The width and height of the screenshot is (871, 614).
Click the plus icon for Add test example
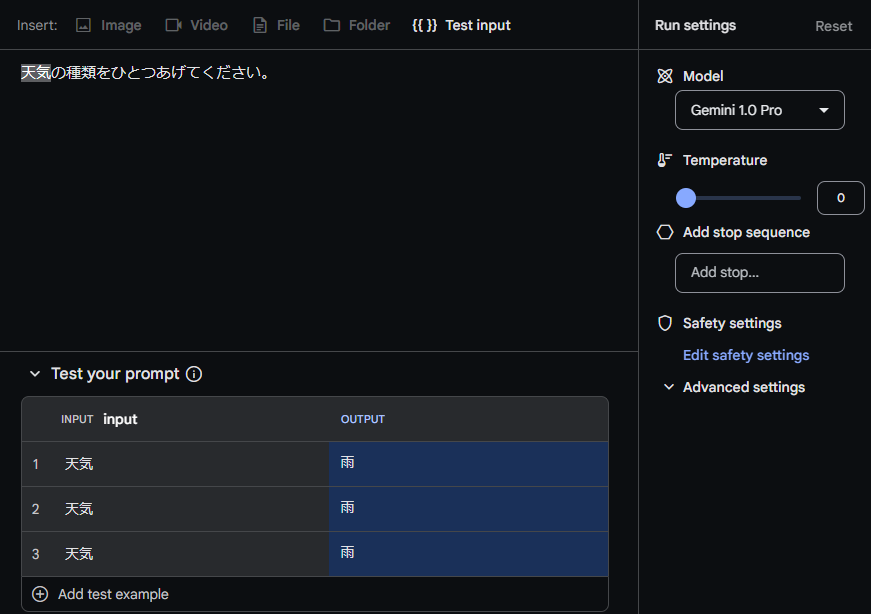(40, 594)
